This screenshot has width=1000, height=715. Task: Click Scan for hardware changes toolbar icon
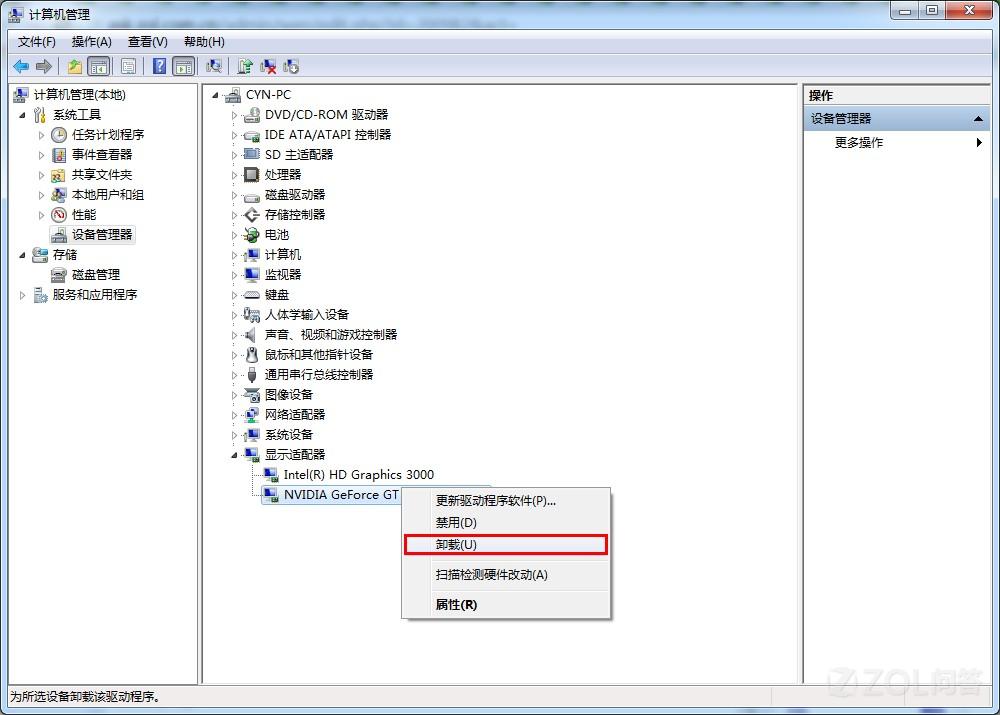click(x=214, y=66)
